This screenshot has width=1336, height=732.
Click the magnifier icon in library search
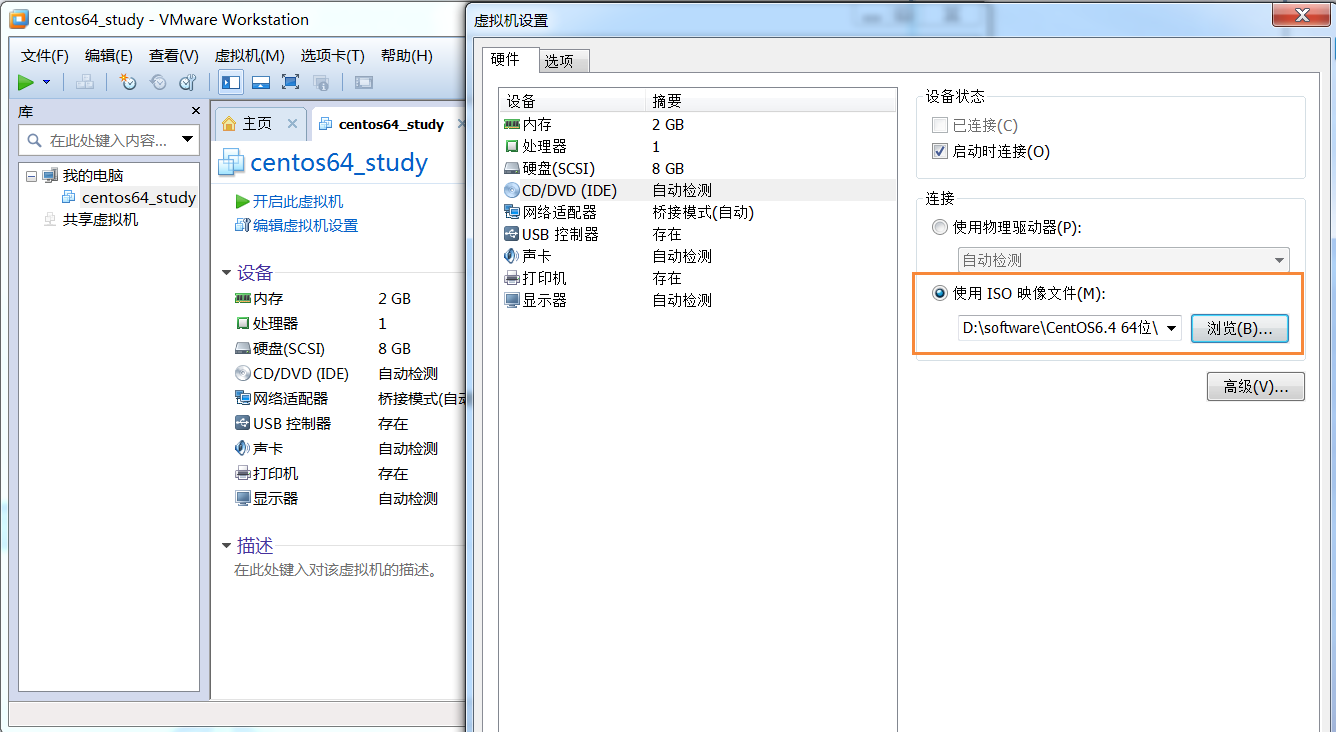click(x=35, y=141)
